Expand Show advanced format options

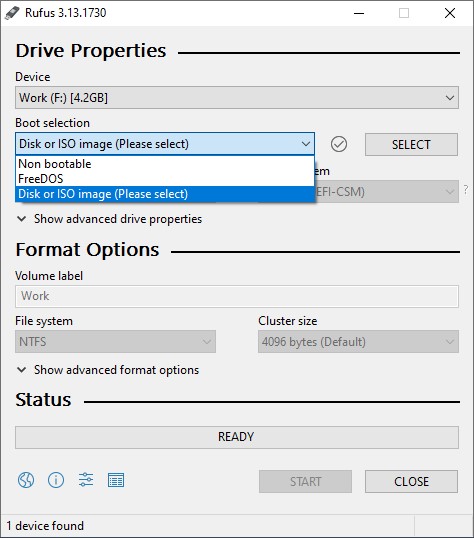pyautogui.click(x=108, y=370)
